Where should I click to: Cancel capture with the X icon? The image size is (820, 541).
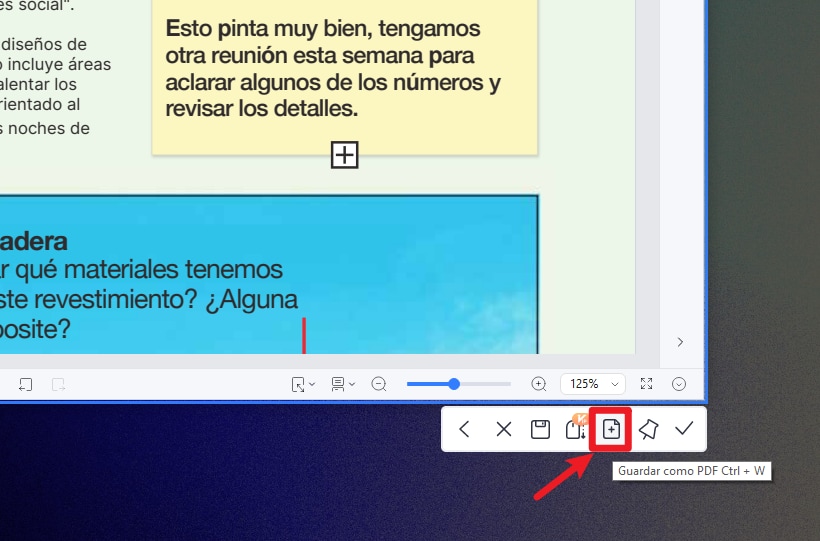(x=504, y=429)
